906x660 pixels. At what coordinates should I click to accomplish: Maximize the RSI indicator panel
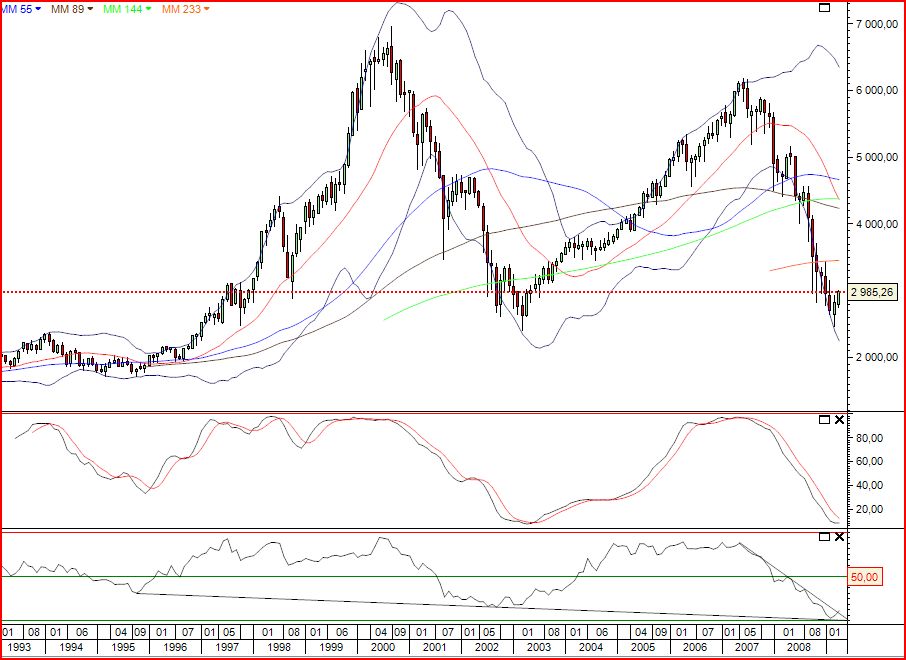(x=825, y=537)
